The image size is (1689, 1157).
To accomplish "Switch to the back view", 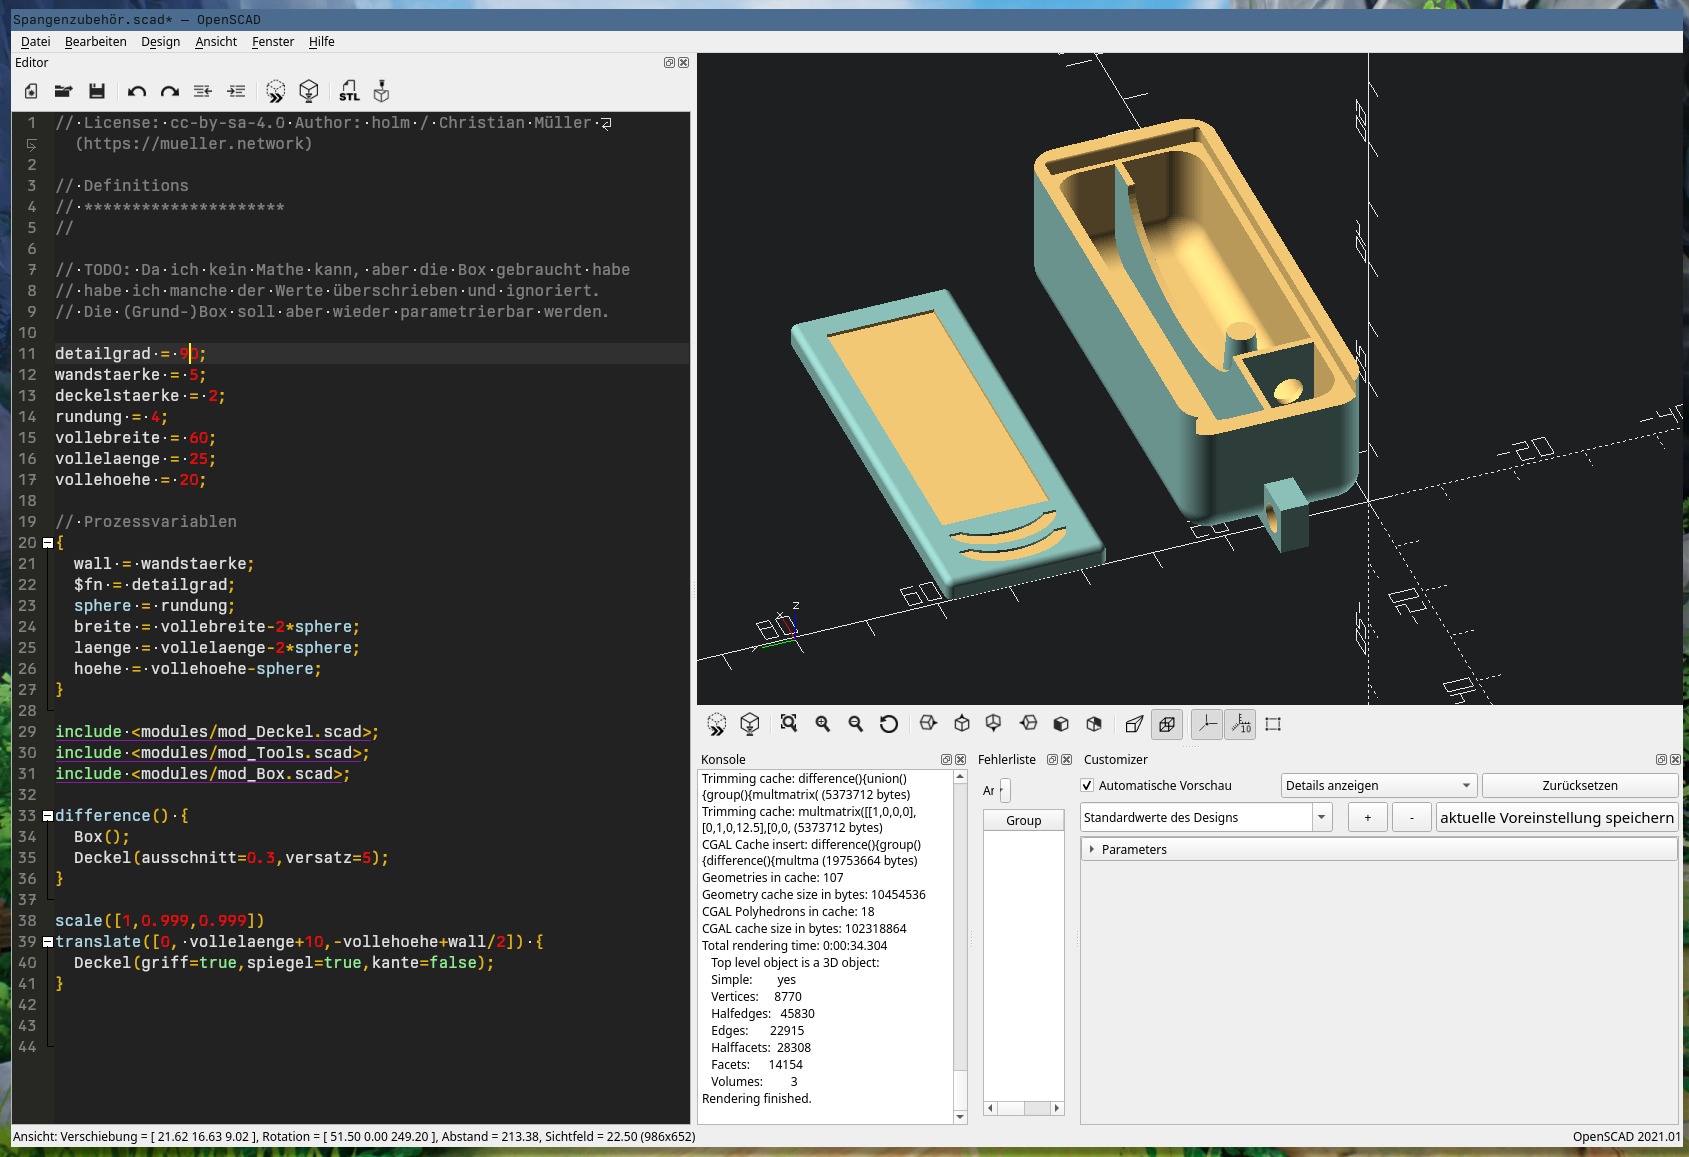I will (1094, 724).
